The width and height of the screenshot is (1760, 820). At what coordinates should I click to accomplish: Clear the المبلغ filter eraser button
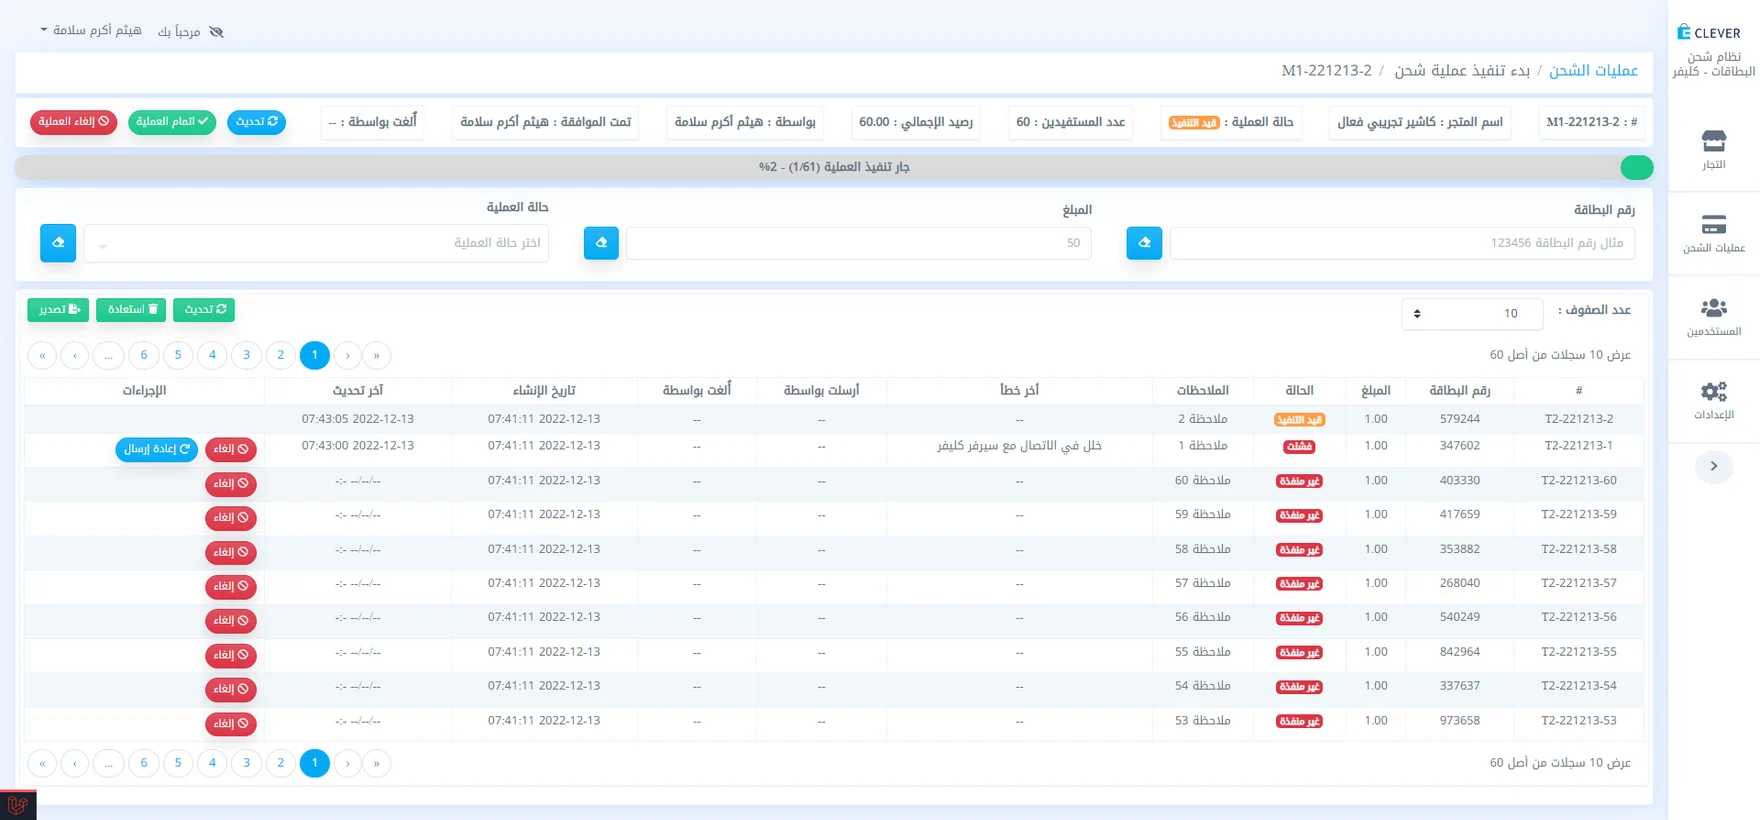(601, 243)
